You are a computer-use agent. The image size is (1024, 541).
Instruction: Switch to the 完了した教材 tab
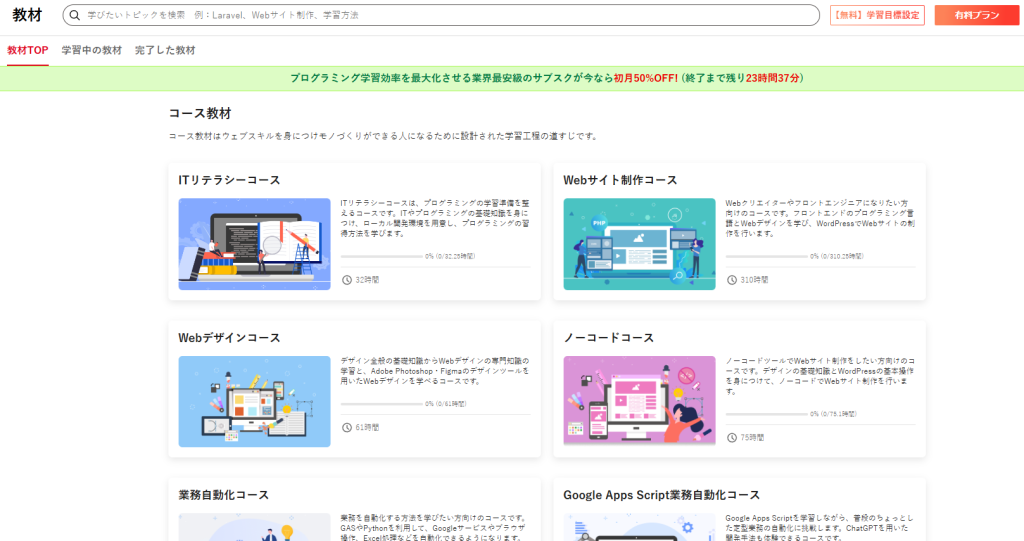click(x=165, y=50)
